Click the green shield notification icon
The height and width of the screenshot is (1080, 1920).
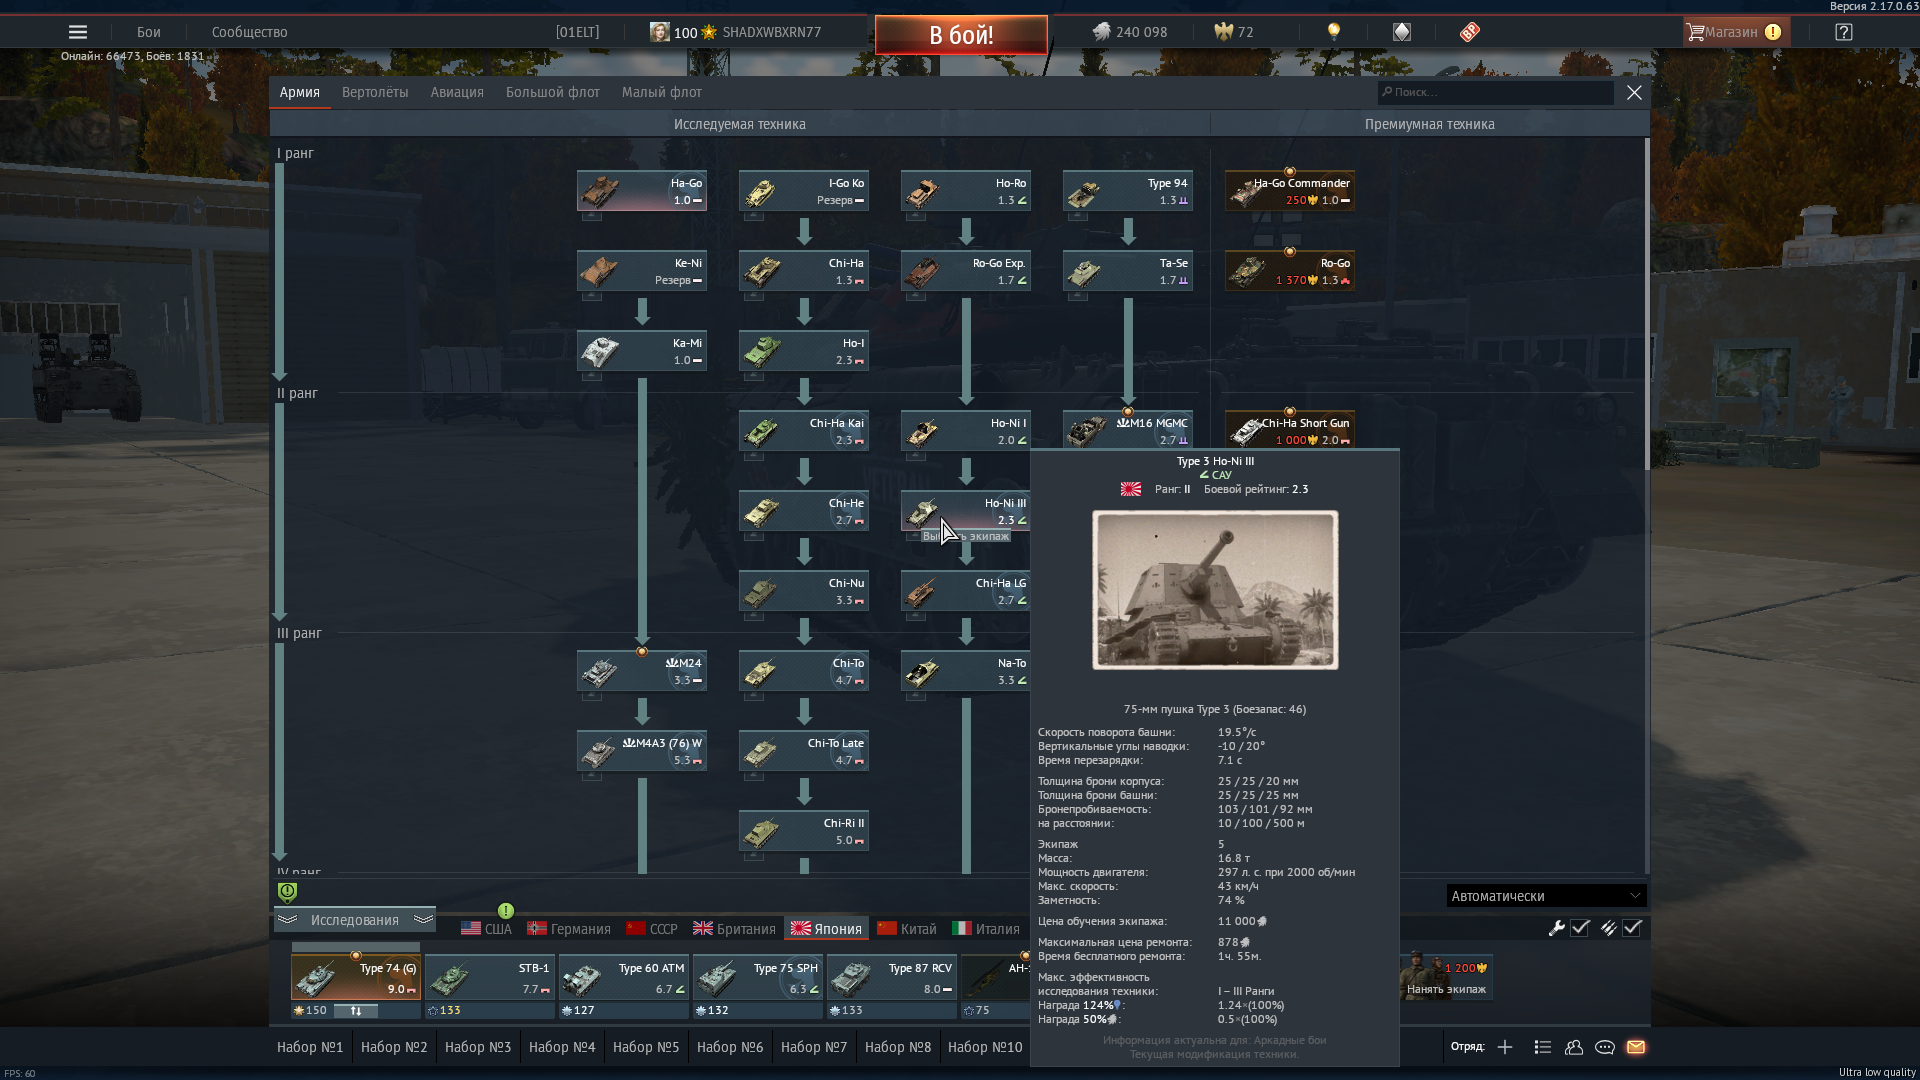pyautogui.click(x=287, y=892)
